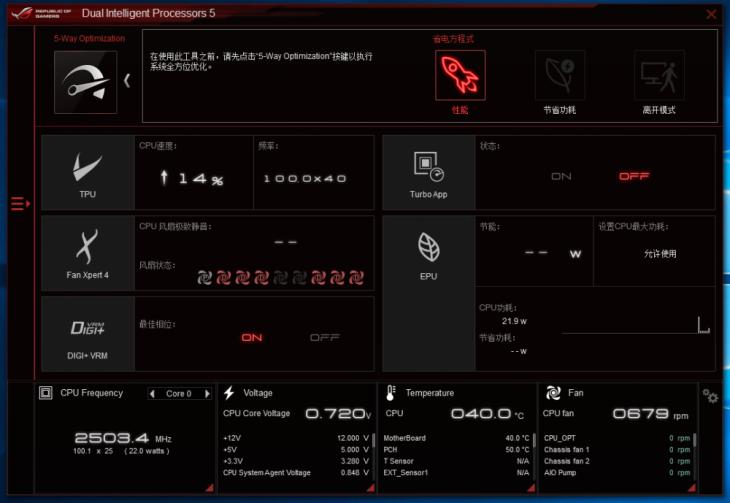Turn Turbo App OFF
The width and height of the screenshot is (730, 503).
[634, 176]
